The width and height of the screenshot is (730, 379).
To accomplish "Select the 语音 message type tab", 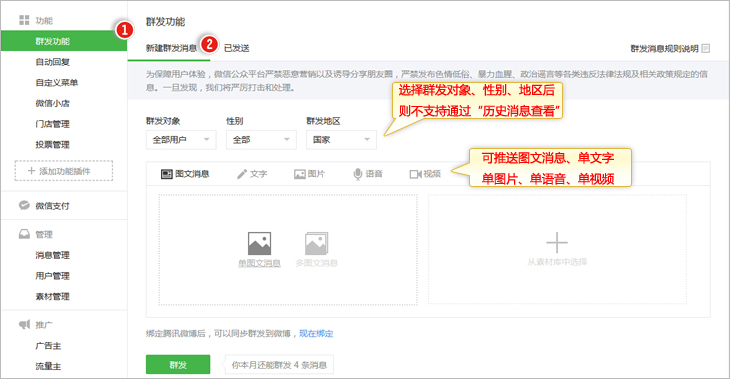I will [x=368, y=174].
